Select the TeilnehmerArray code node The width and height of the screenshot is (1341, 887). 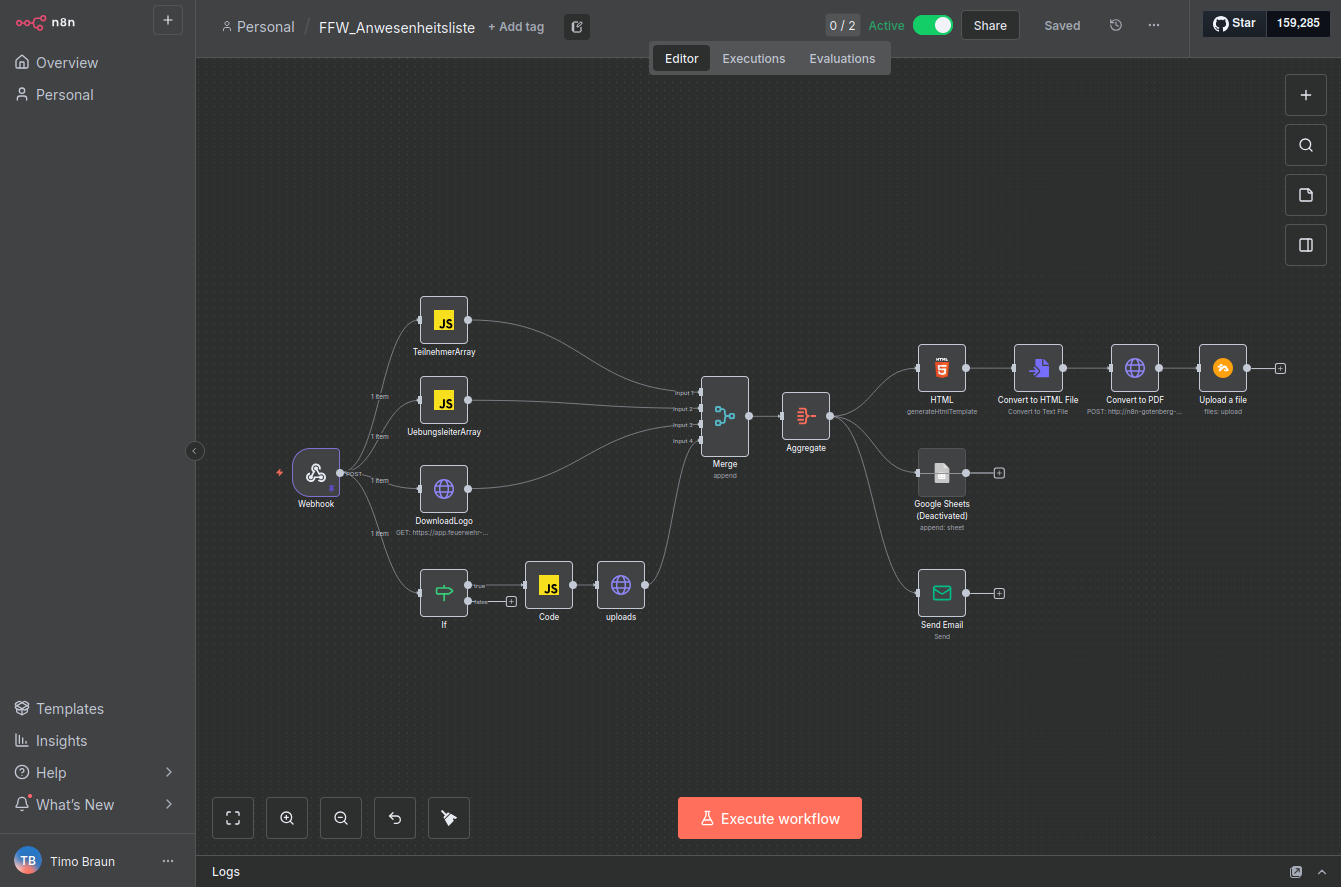444,320
